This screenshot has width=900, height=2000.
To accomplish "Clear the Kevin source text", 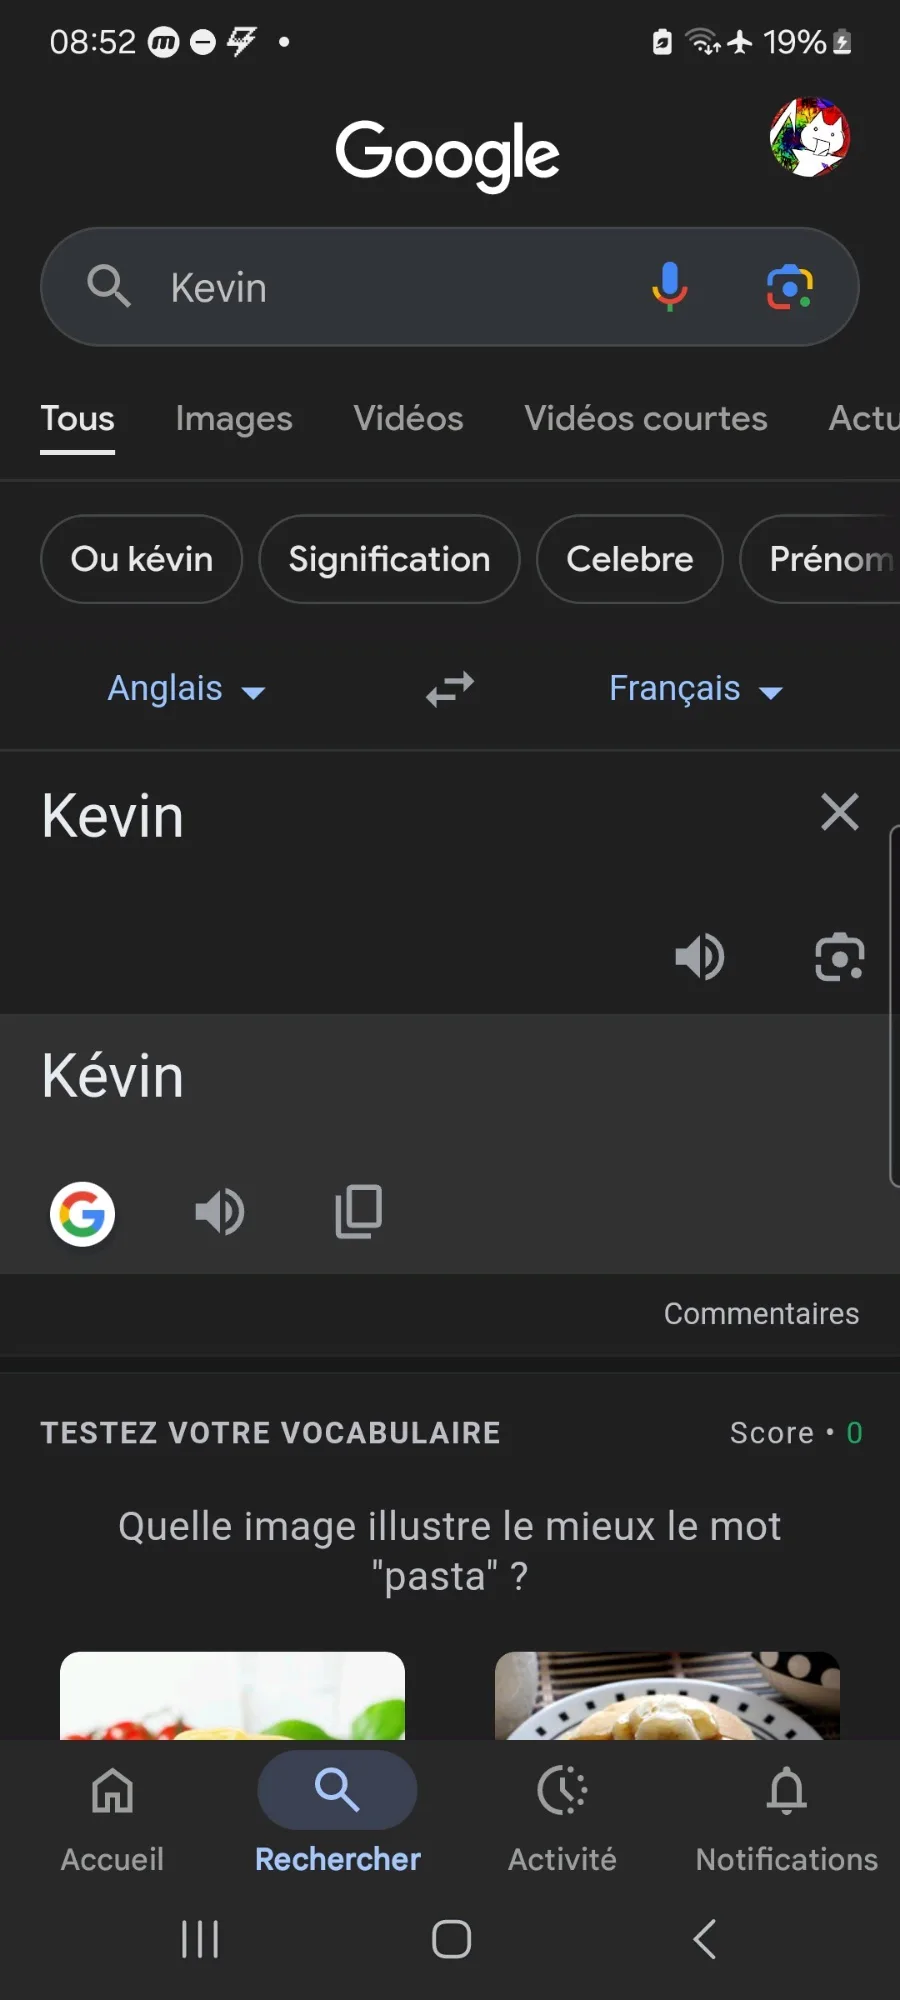I will pyautogui.click(x=840, y=812).
